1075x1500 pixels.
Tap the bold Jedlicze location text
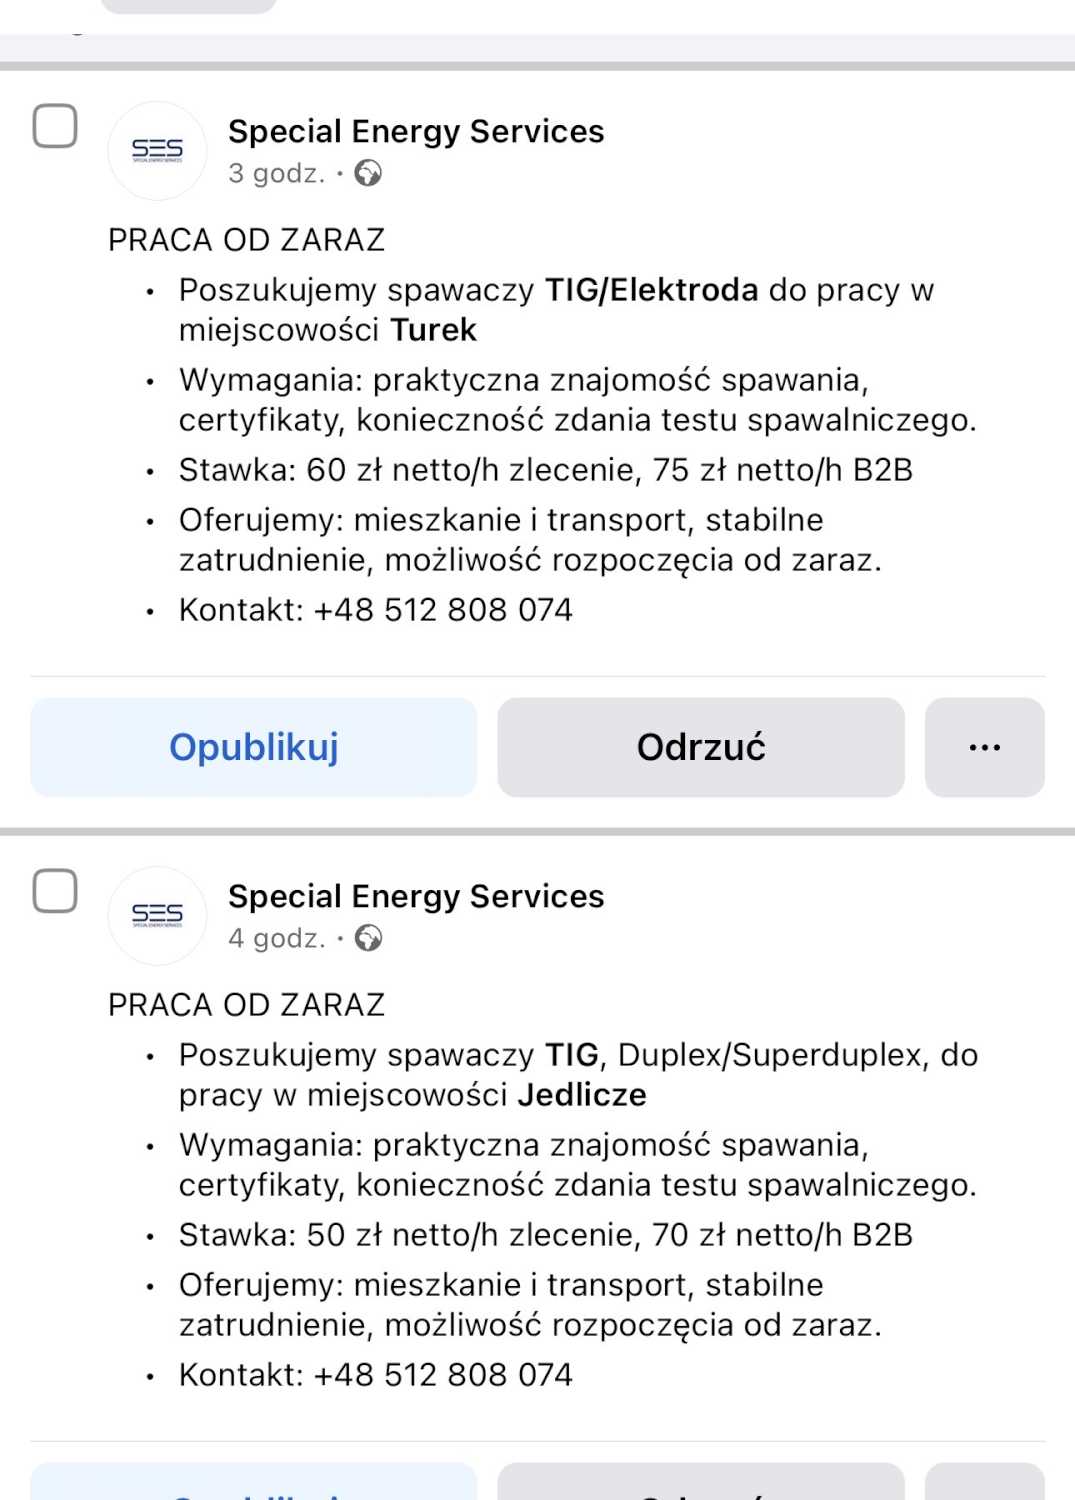coord(581,1095)
